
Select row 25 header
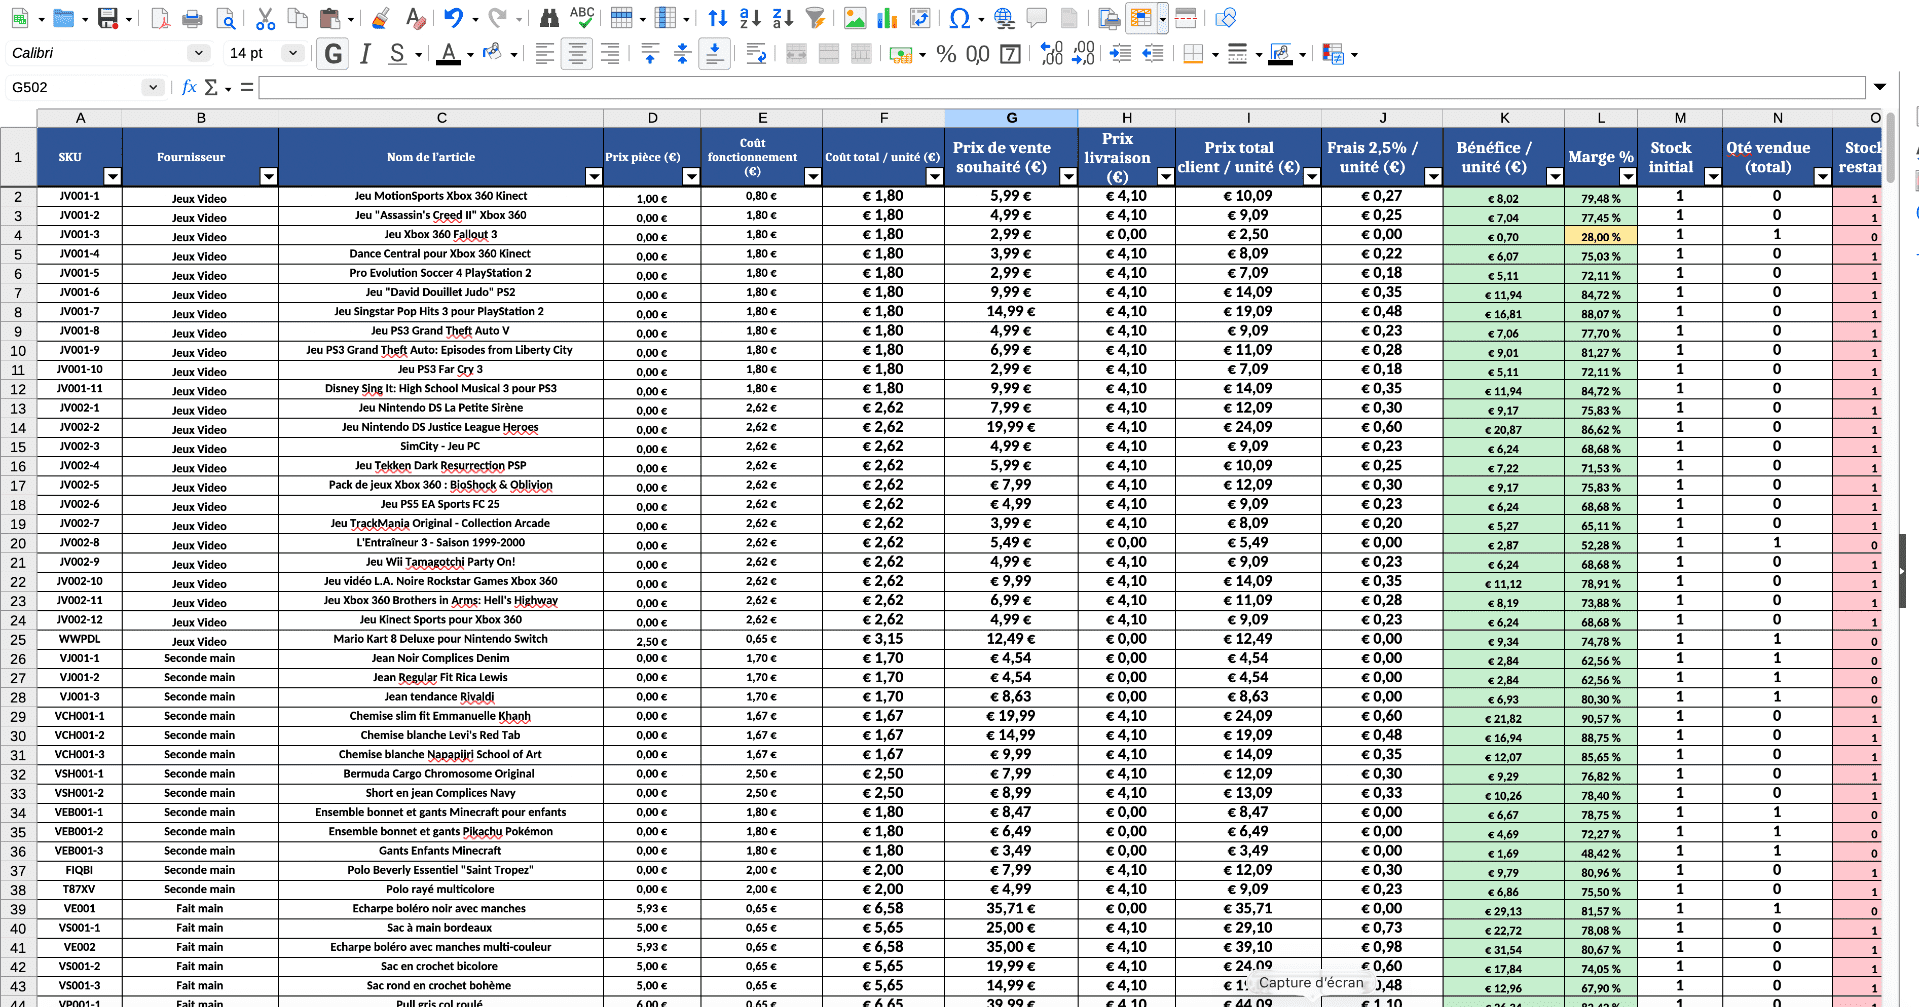[18, 639]
